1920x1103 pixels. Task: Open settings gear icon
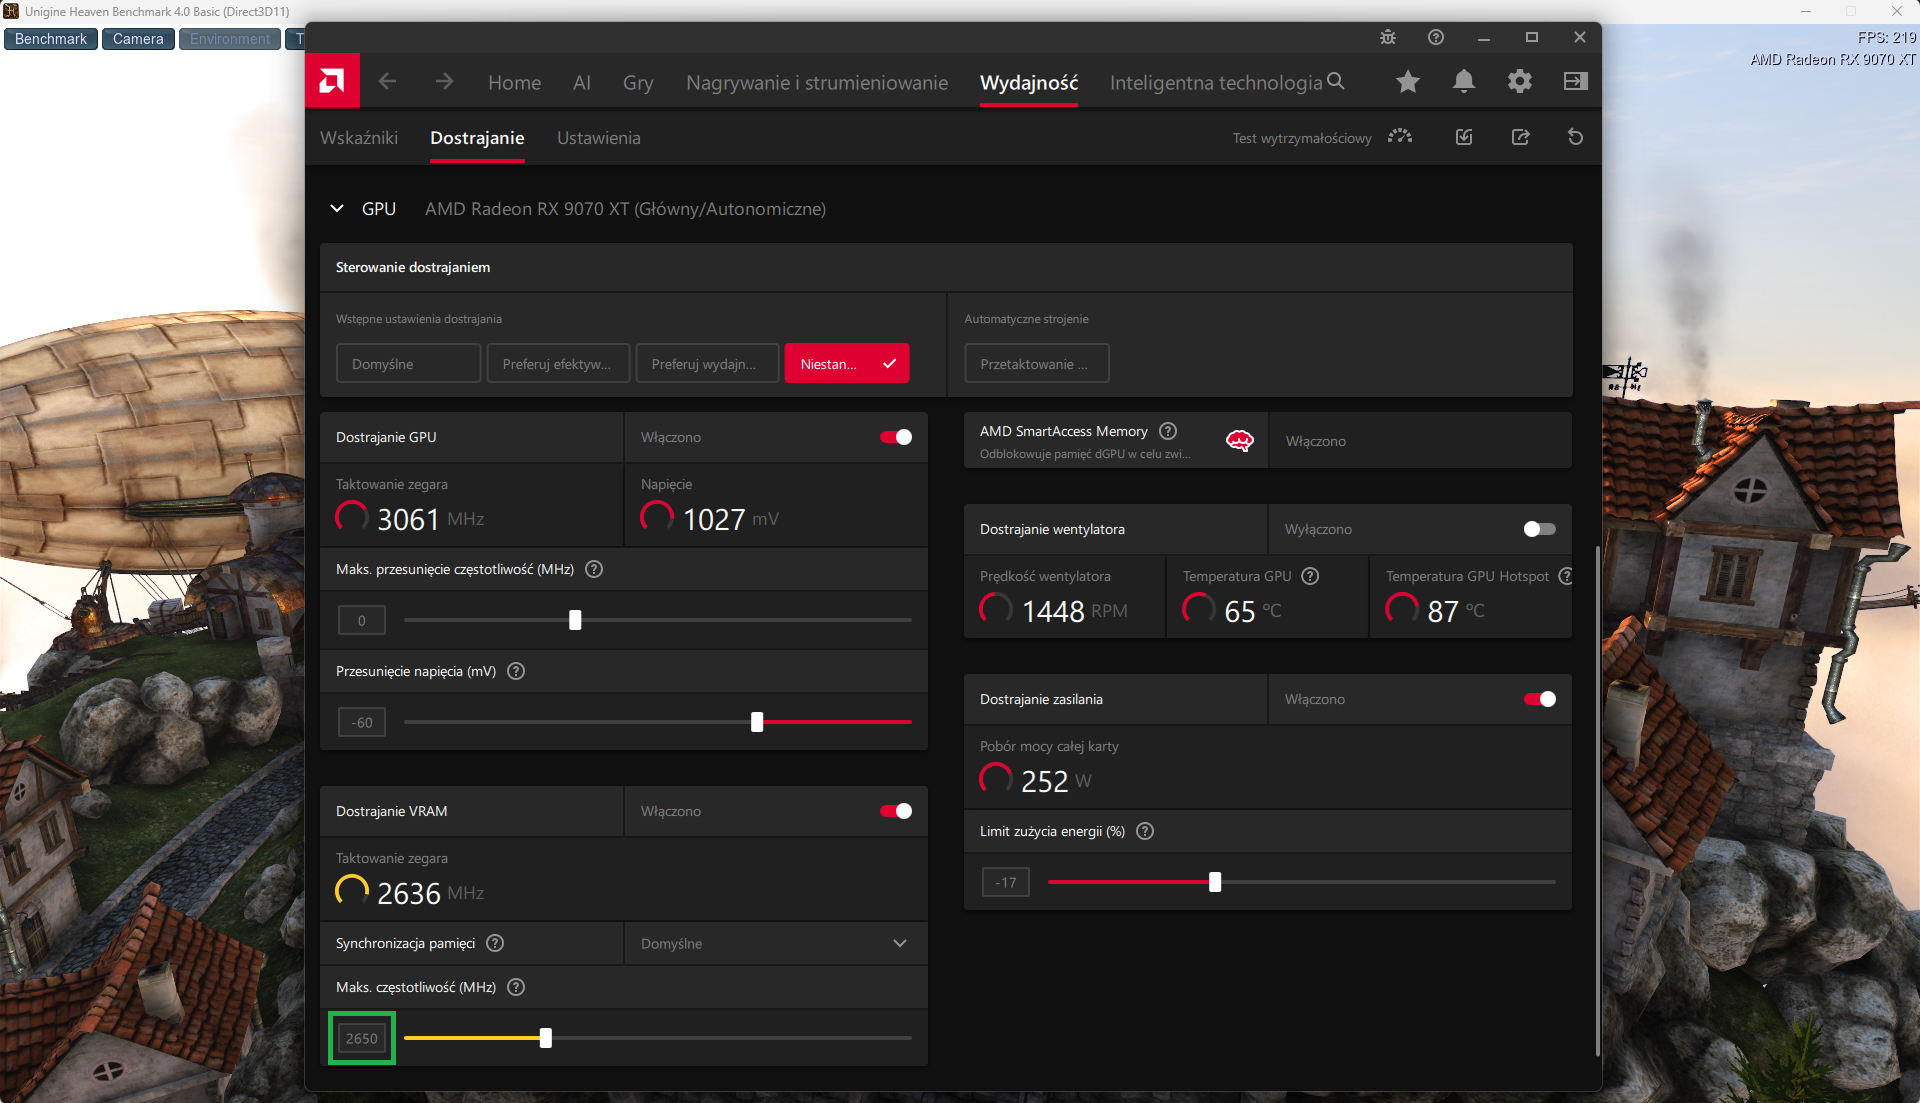tap(1520, 82)
